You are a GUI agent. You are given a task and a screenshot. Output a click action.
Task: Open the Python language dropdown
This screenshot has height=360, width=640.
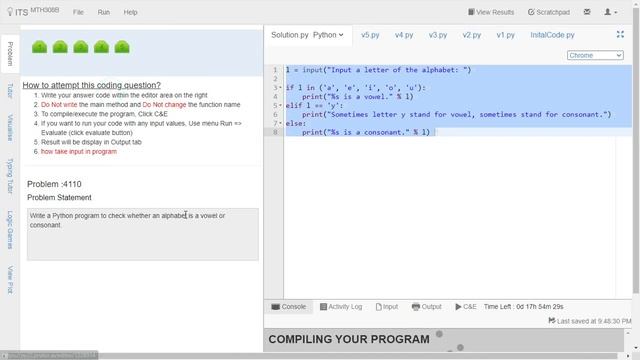[x=328, y=35]
